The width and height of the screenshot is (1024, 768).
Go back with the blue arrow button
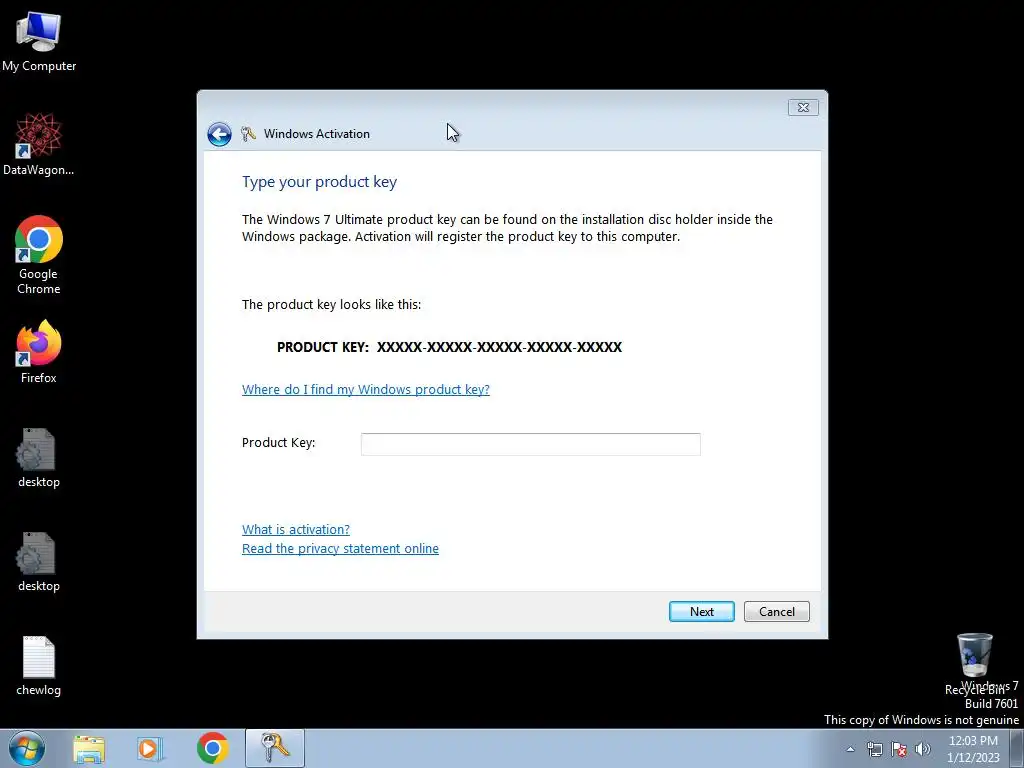(x=219, y=134)
